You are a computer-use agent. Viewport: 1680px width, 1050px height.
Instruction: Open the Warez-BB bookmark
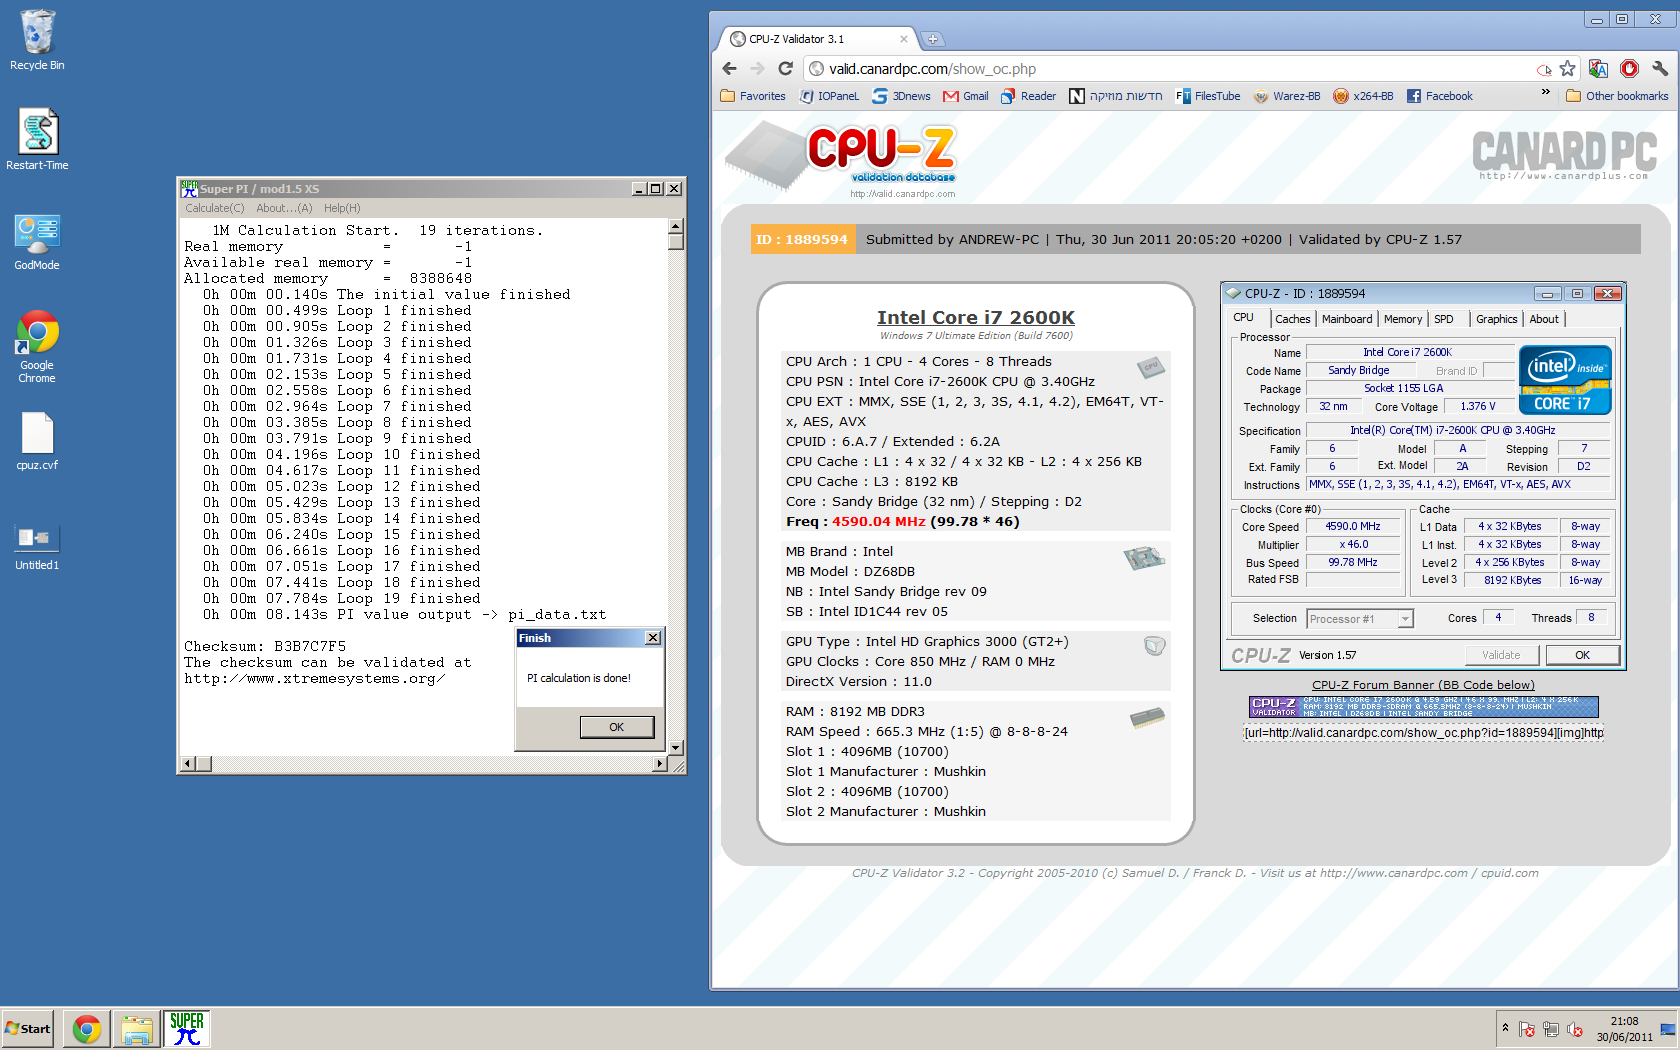point(1287,96)
